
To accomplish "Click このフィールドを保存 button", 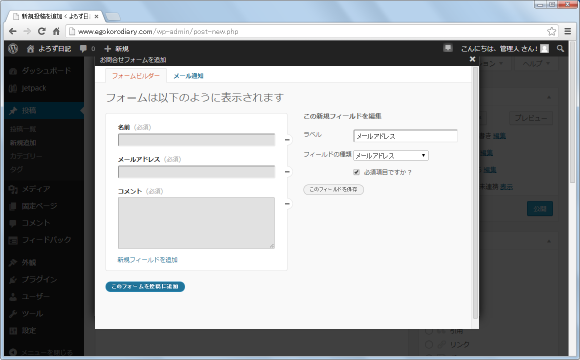I will (333, 189).
